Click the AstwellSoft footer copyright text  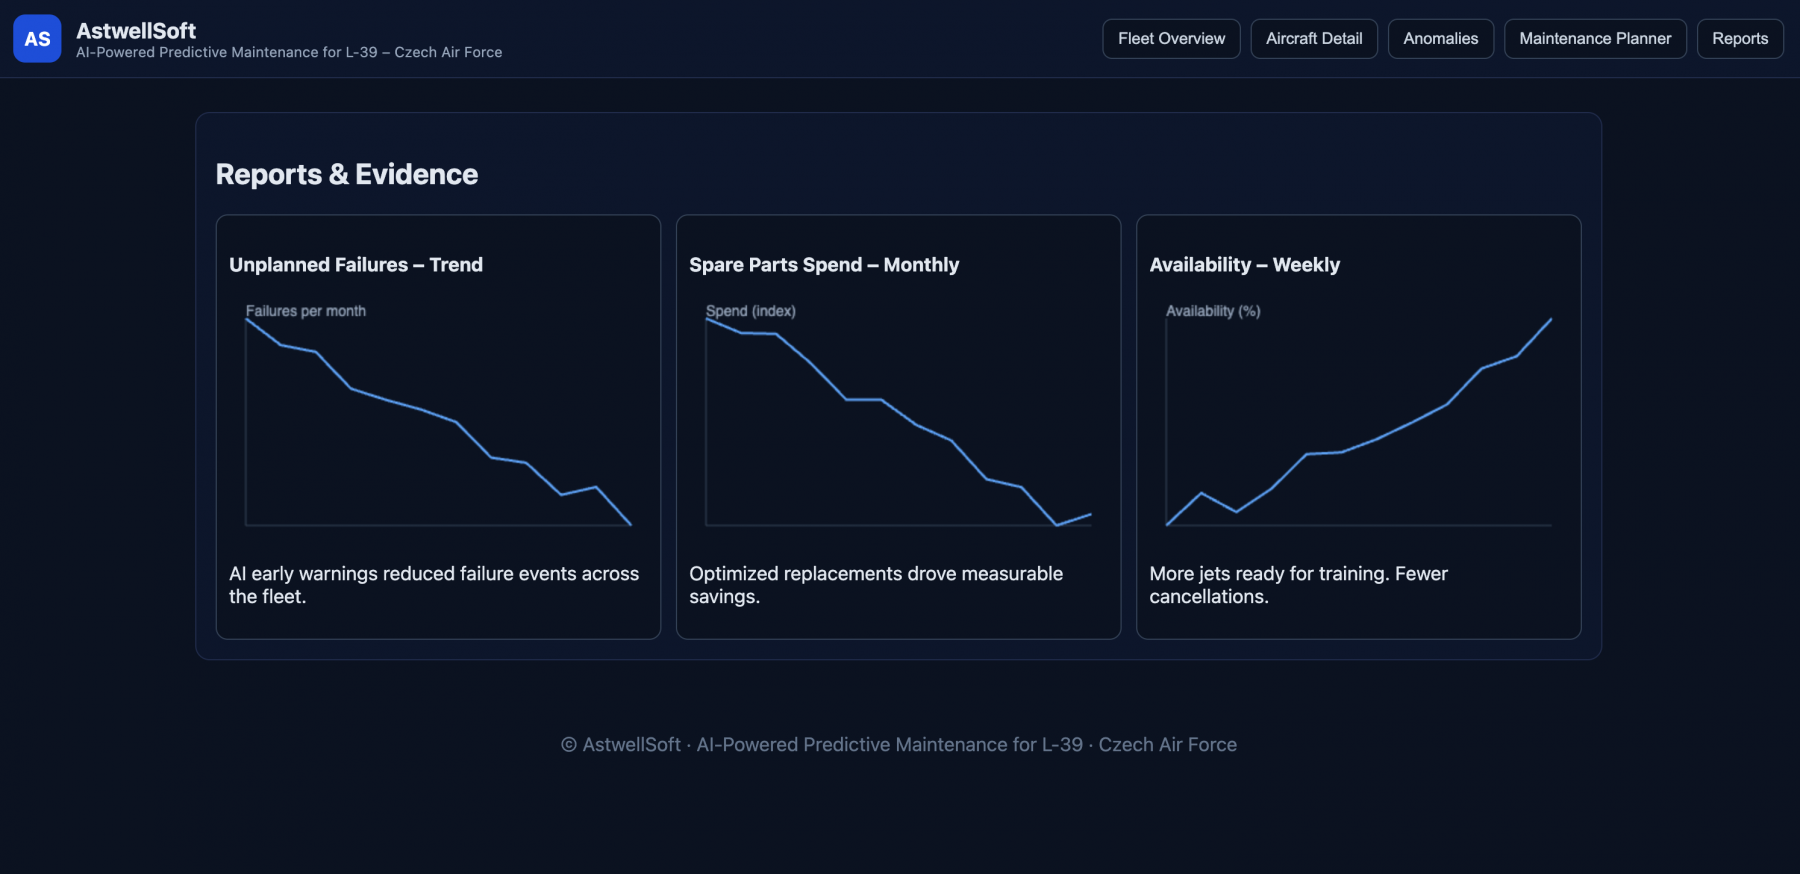point(899,745)
